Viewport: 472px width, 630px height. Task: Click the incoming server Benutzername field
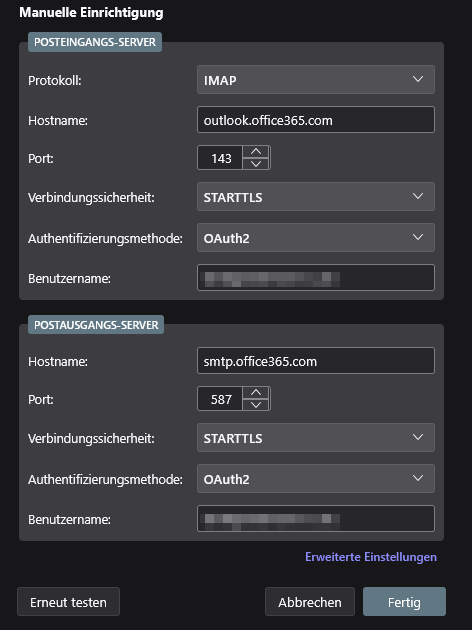coord(316,278)
